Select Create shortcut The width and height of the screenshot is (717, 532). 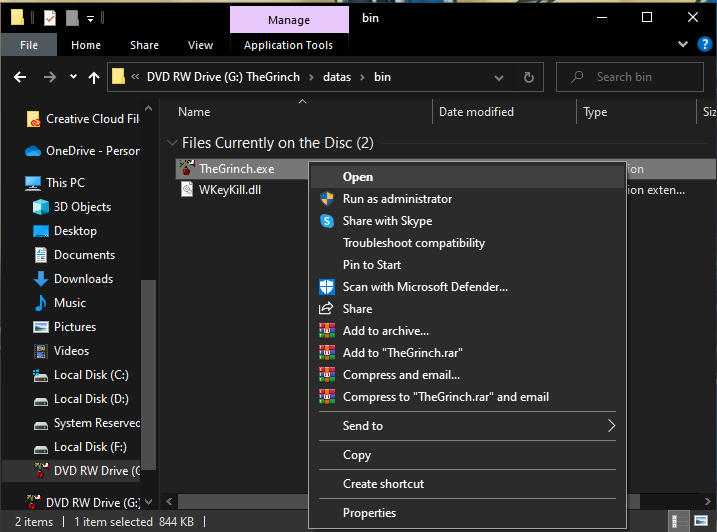[467, 484]
